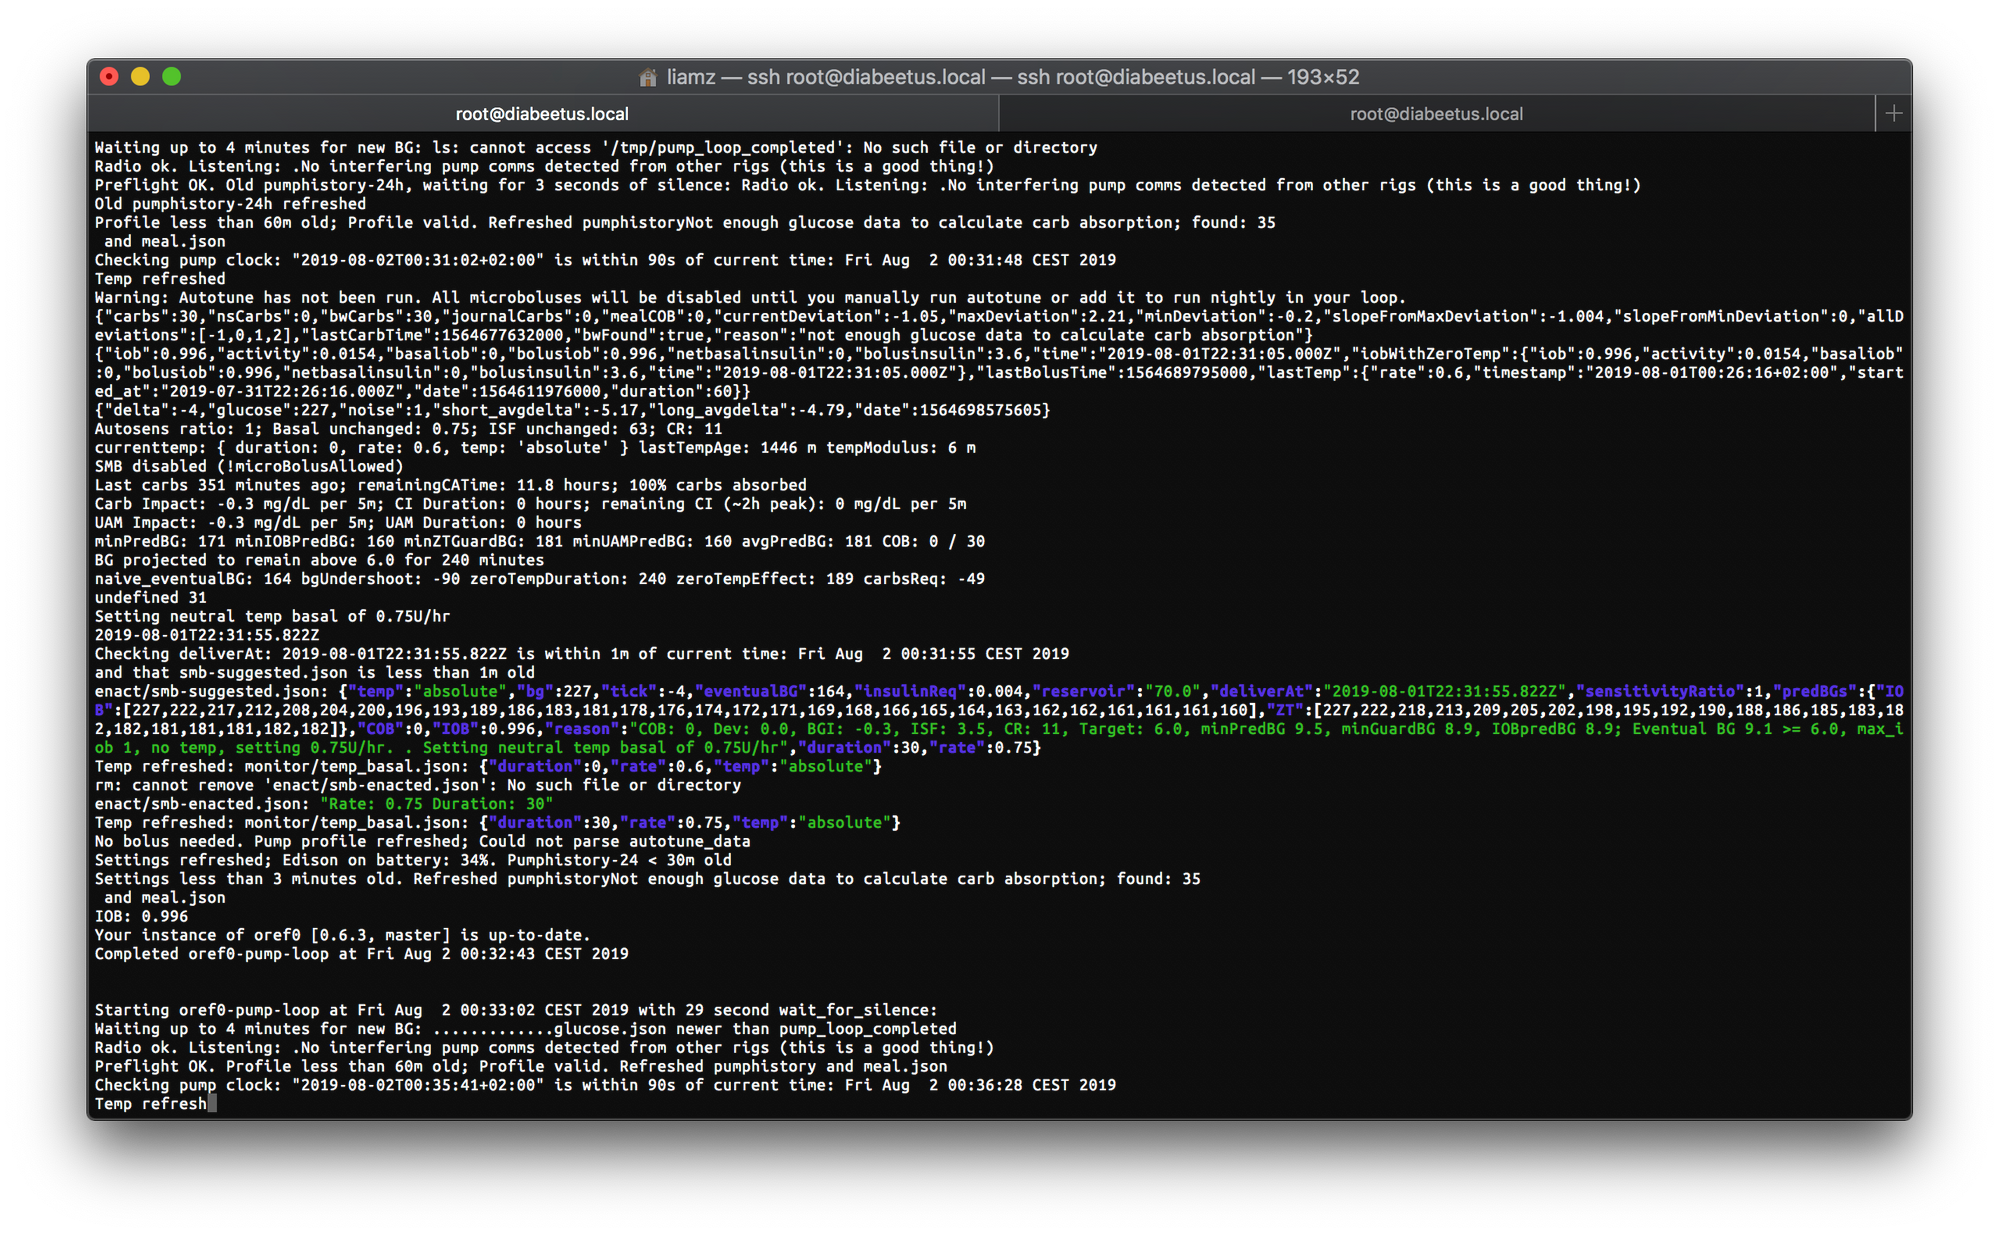Image resolution: width=2000 pixels, height=1236 pixels.
Task: Switch to the first root@diabeetus.local tab
Action: [542, 114]
